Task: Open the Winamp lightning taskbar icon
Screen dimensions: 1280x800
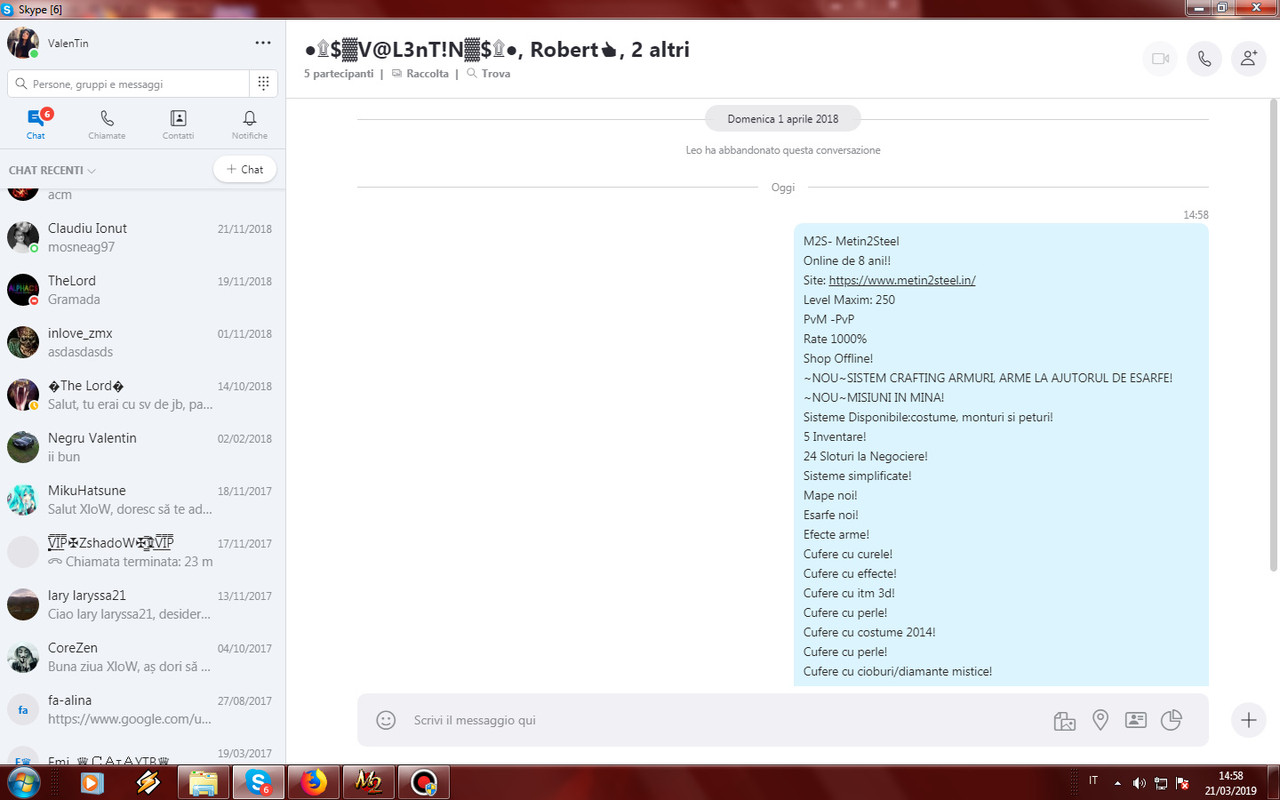Action: coord(148,782)
